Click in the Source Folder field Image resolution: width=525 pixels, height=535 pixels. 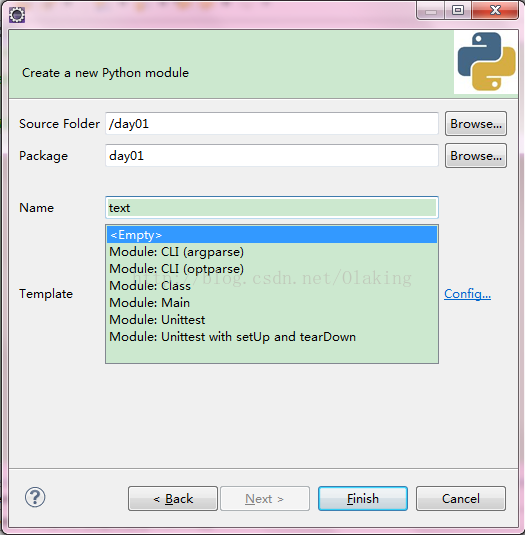tap(272, 124)
